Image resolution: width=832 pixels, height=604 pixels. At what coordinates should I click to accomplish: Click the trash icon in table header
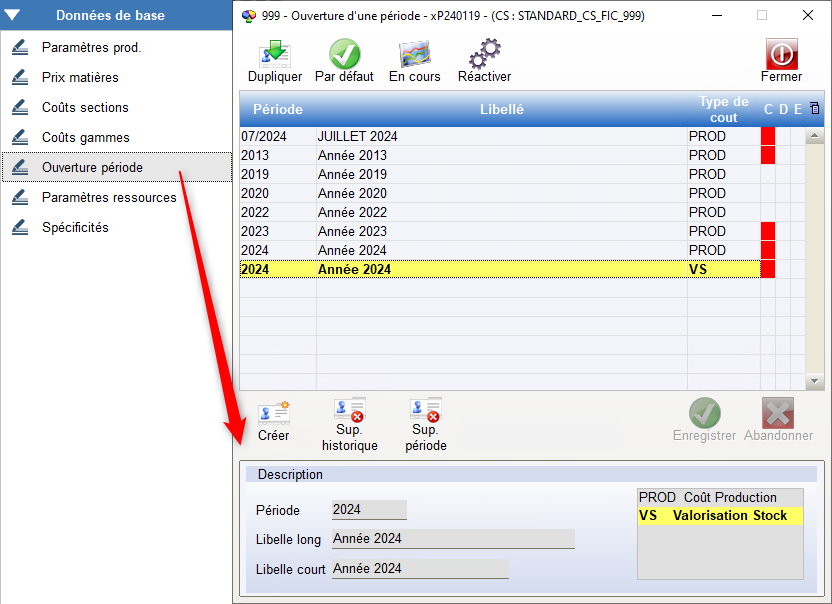coord(814,109)
